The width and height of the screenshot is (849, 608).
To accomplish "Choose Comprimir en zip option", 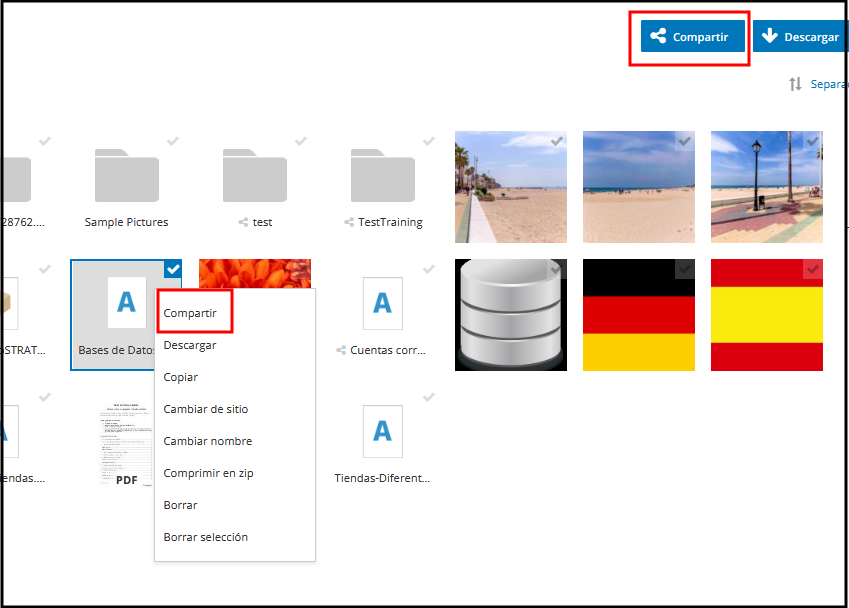I will pyautogui.click(x=209, y=473).
